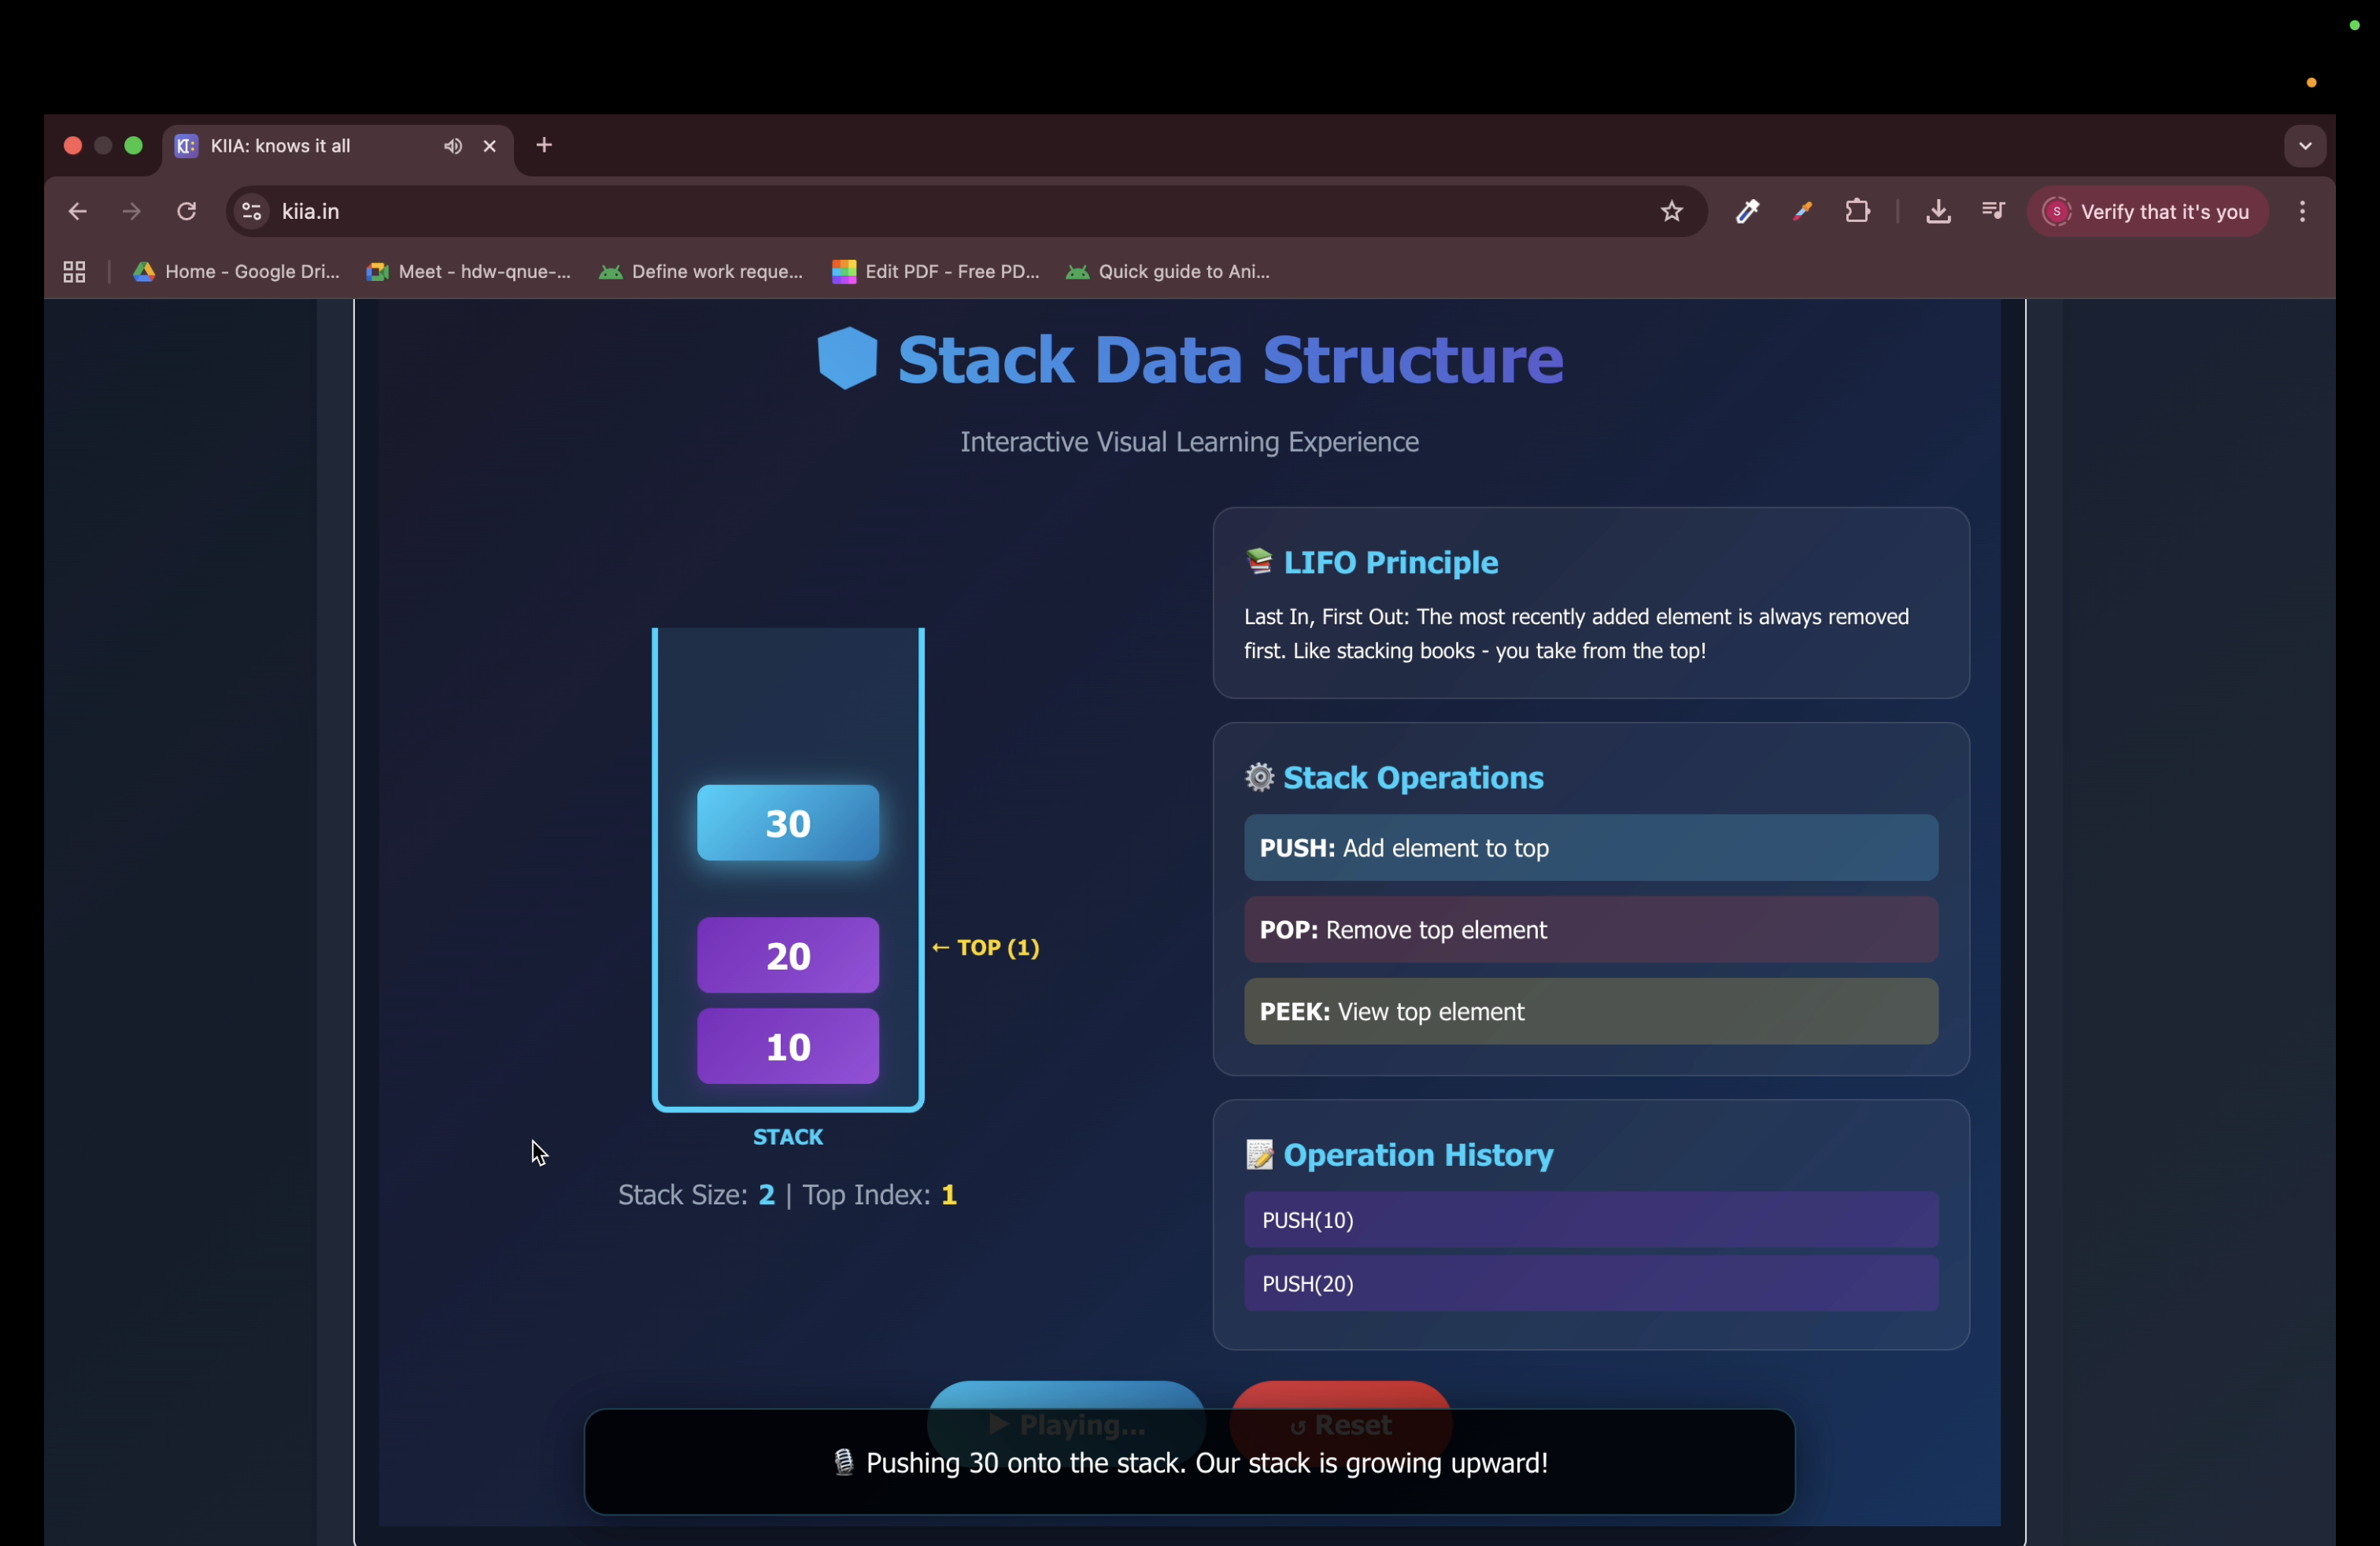Open a new browser tab
Image resolution: width=2380 pixels, height=1546 pixels.
tap(544, 146)
